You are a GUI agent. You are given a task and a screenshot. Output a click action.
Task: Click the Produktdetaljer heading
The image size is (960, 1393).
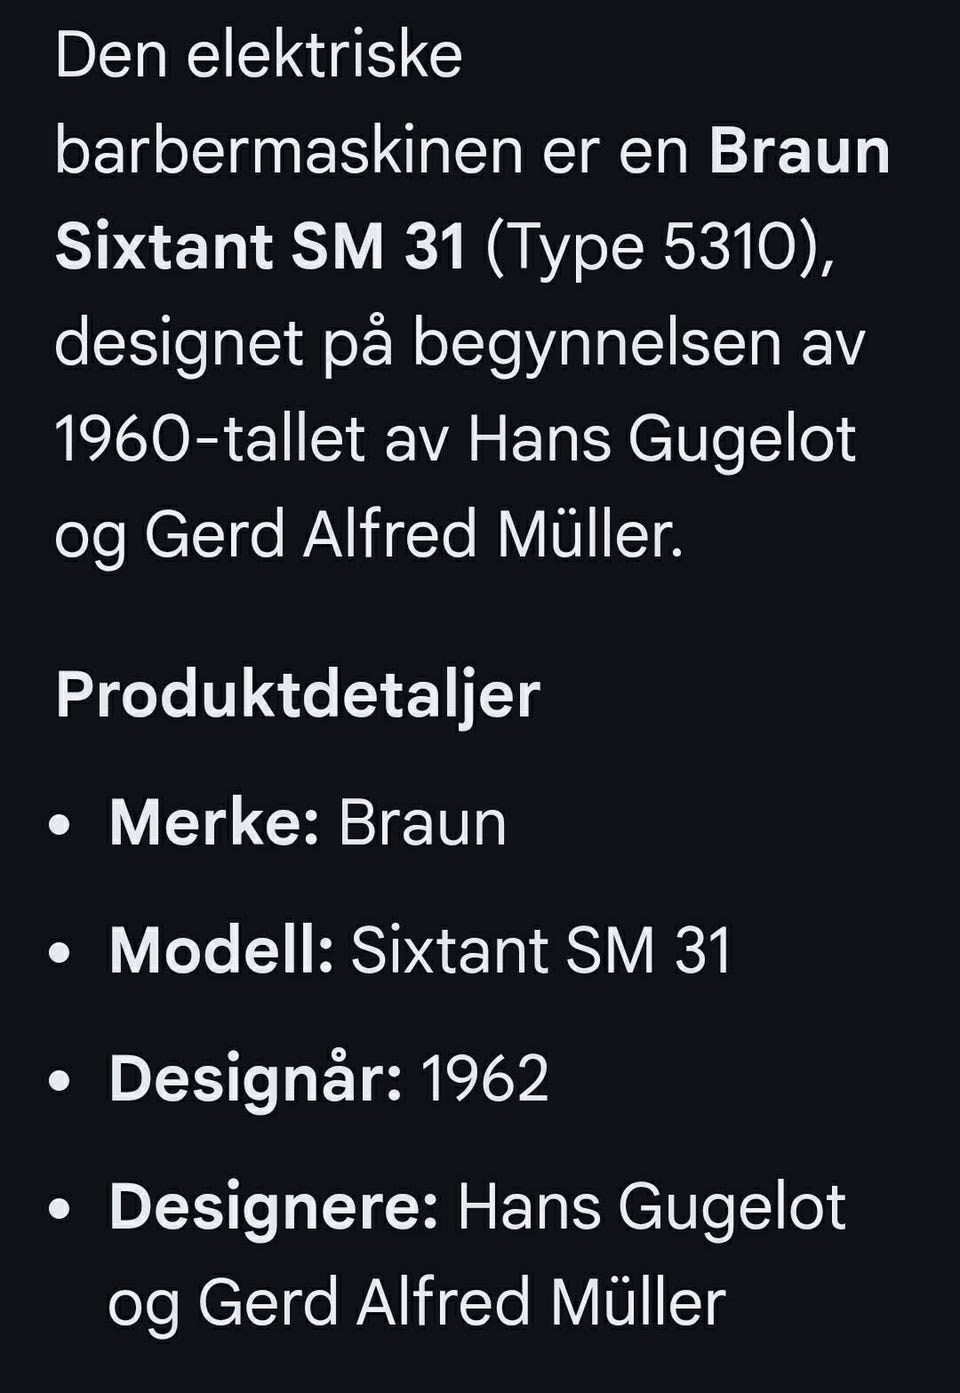(x=298, y=694)
